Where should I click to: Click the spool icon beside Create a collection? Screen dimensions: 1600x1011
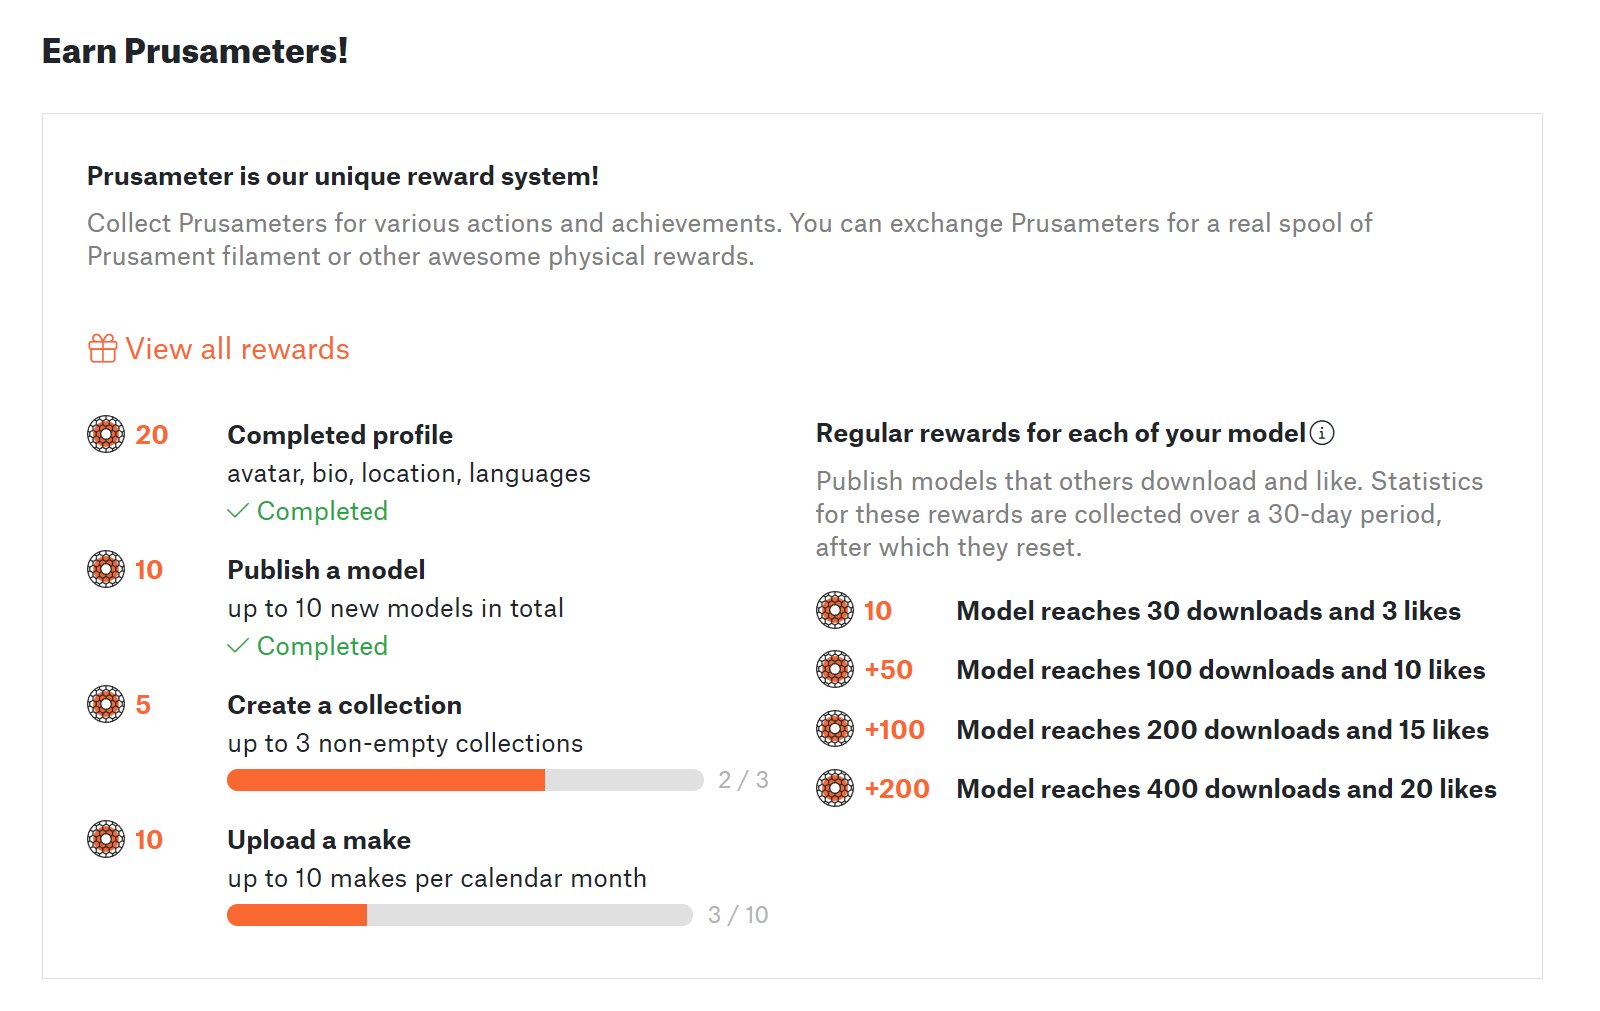click(x=106, y=704)
